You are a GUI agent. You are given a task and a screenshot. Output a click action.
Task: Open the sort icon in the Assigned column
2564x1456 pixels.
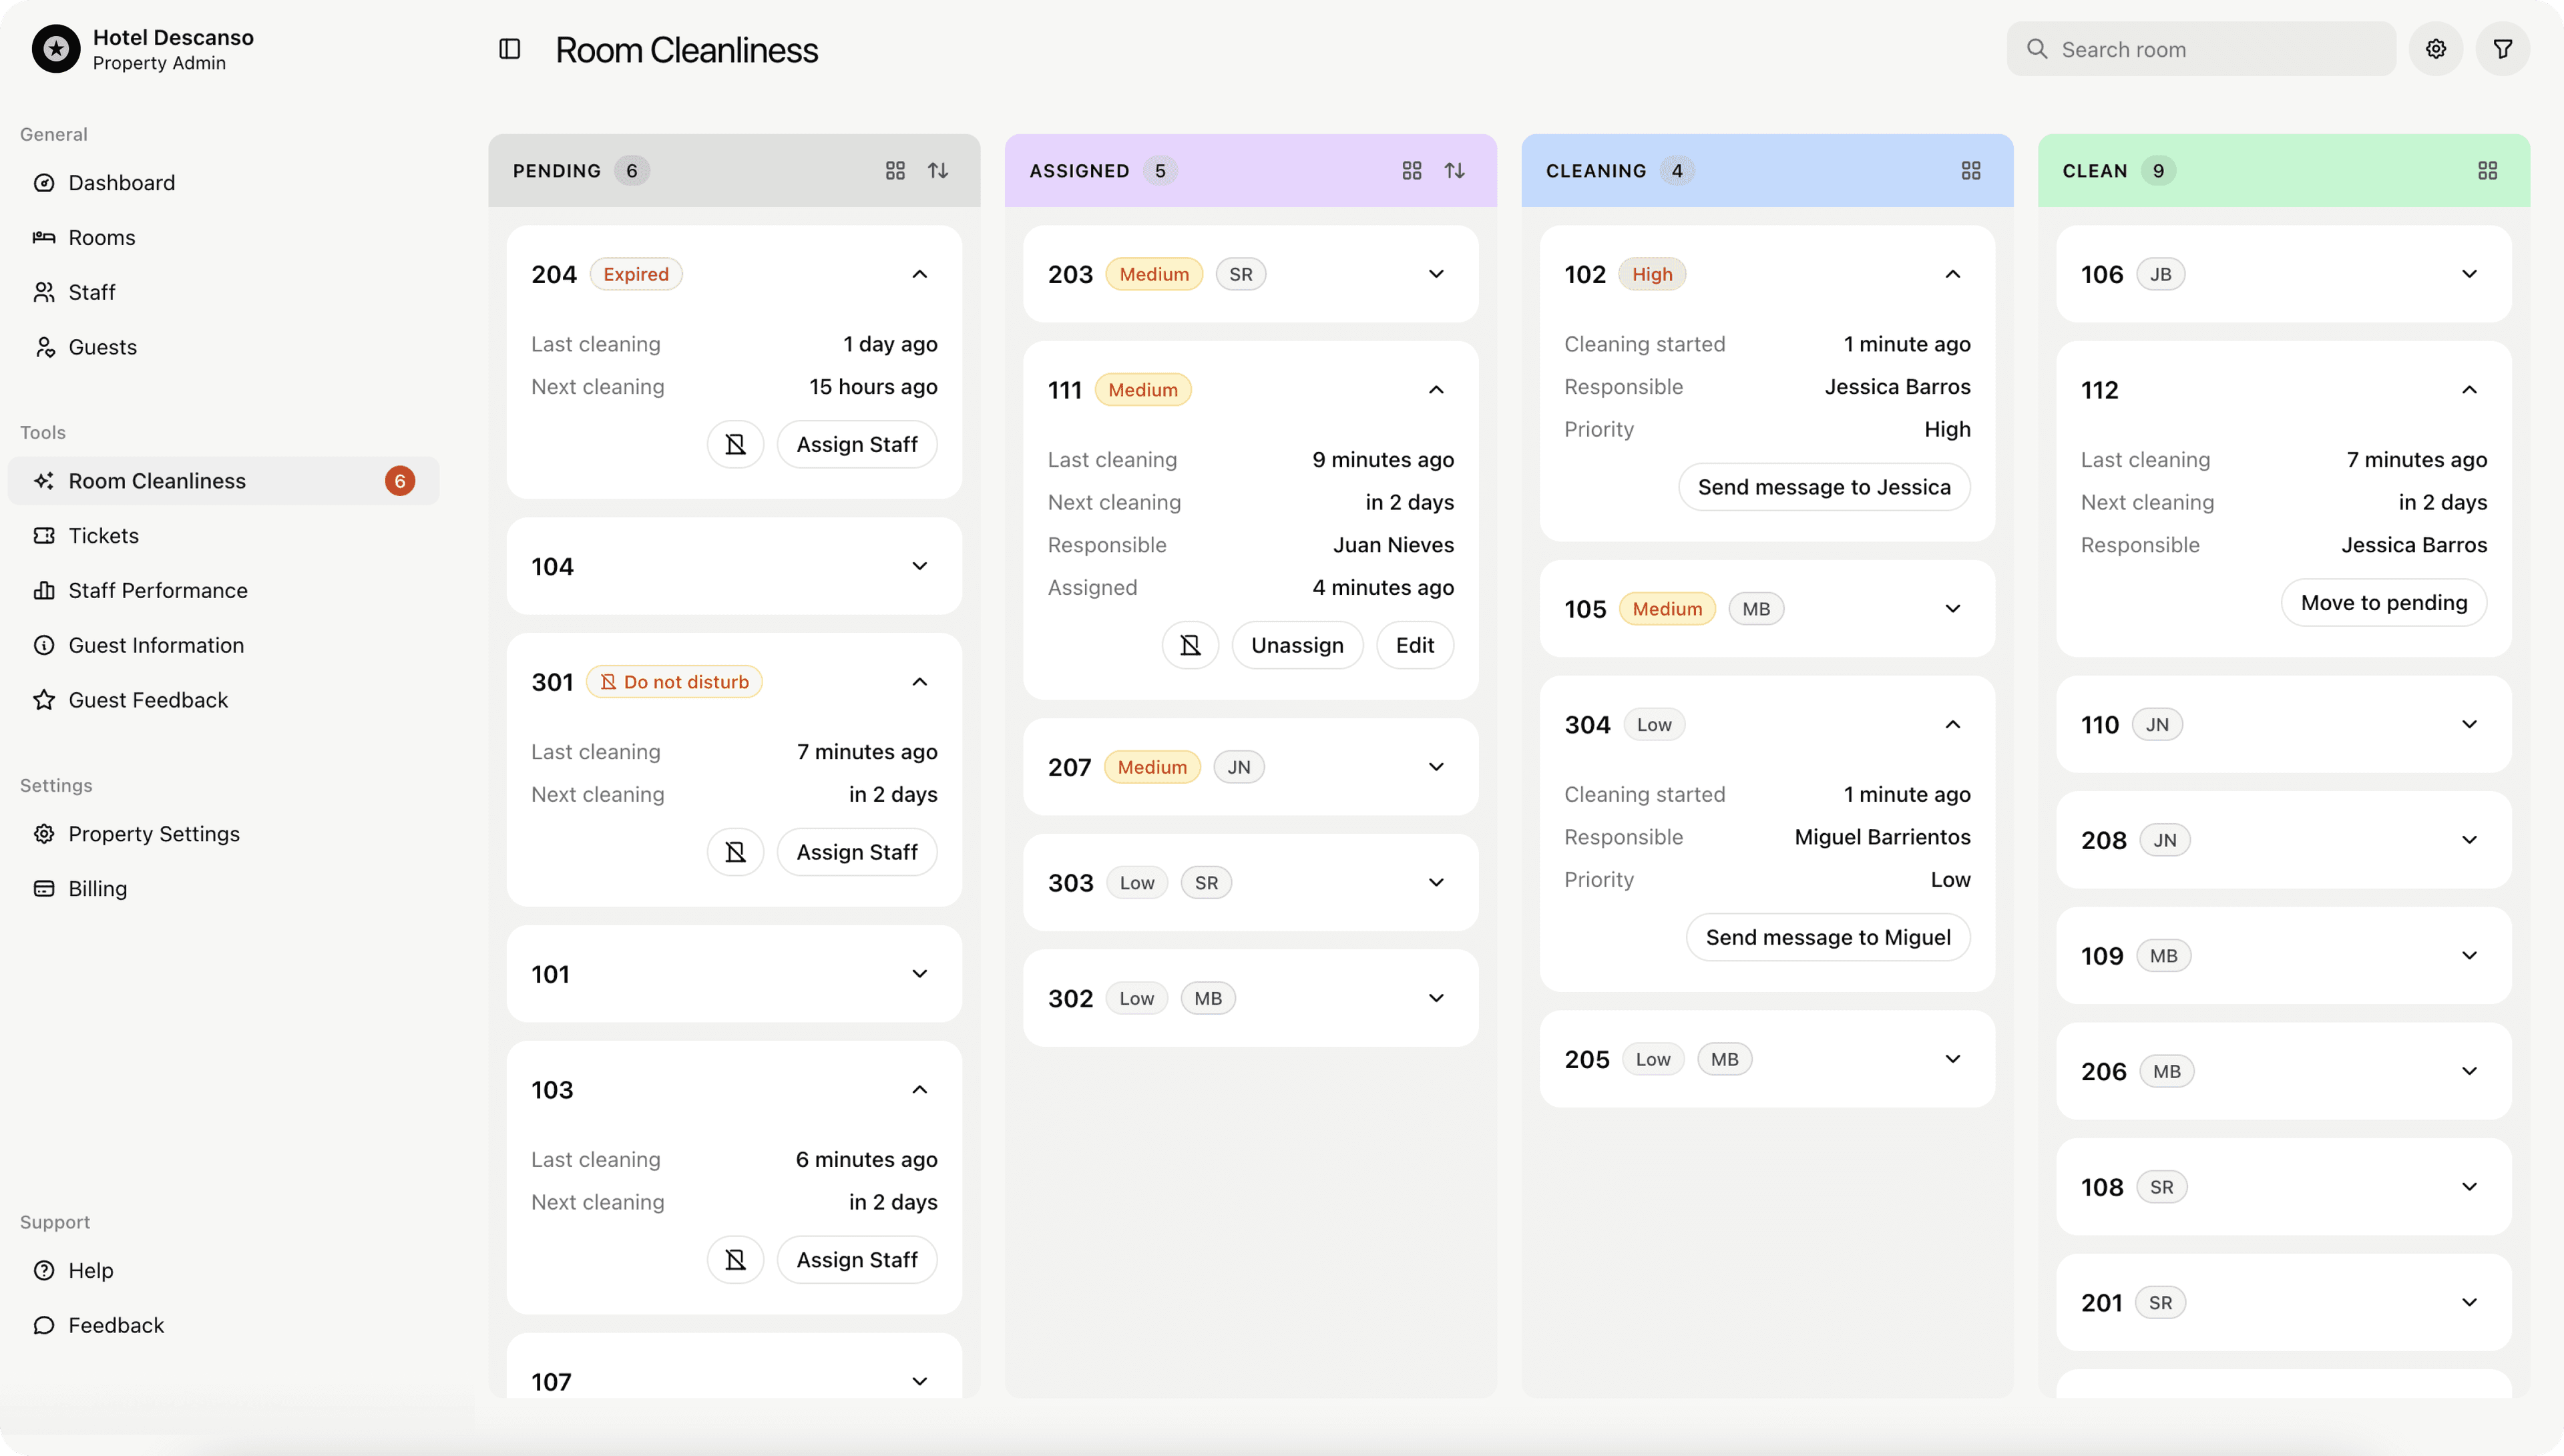click(x=1455, y=170)
